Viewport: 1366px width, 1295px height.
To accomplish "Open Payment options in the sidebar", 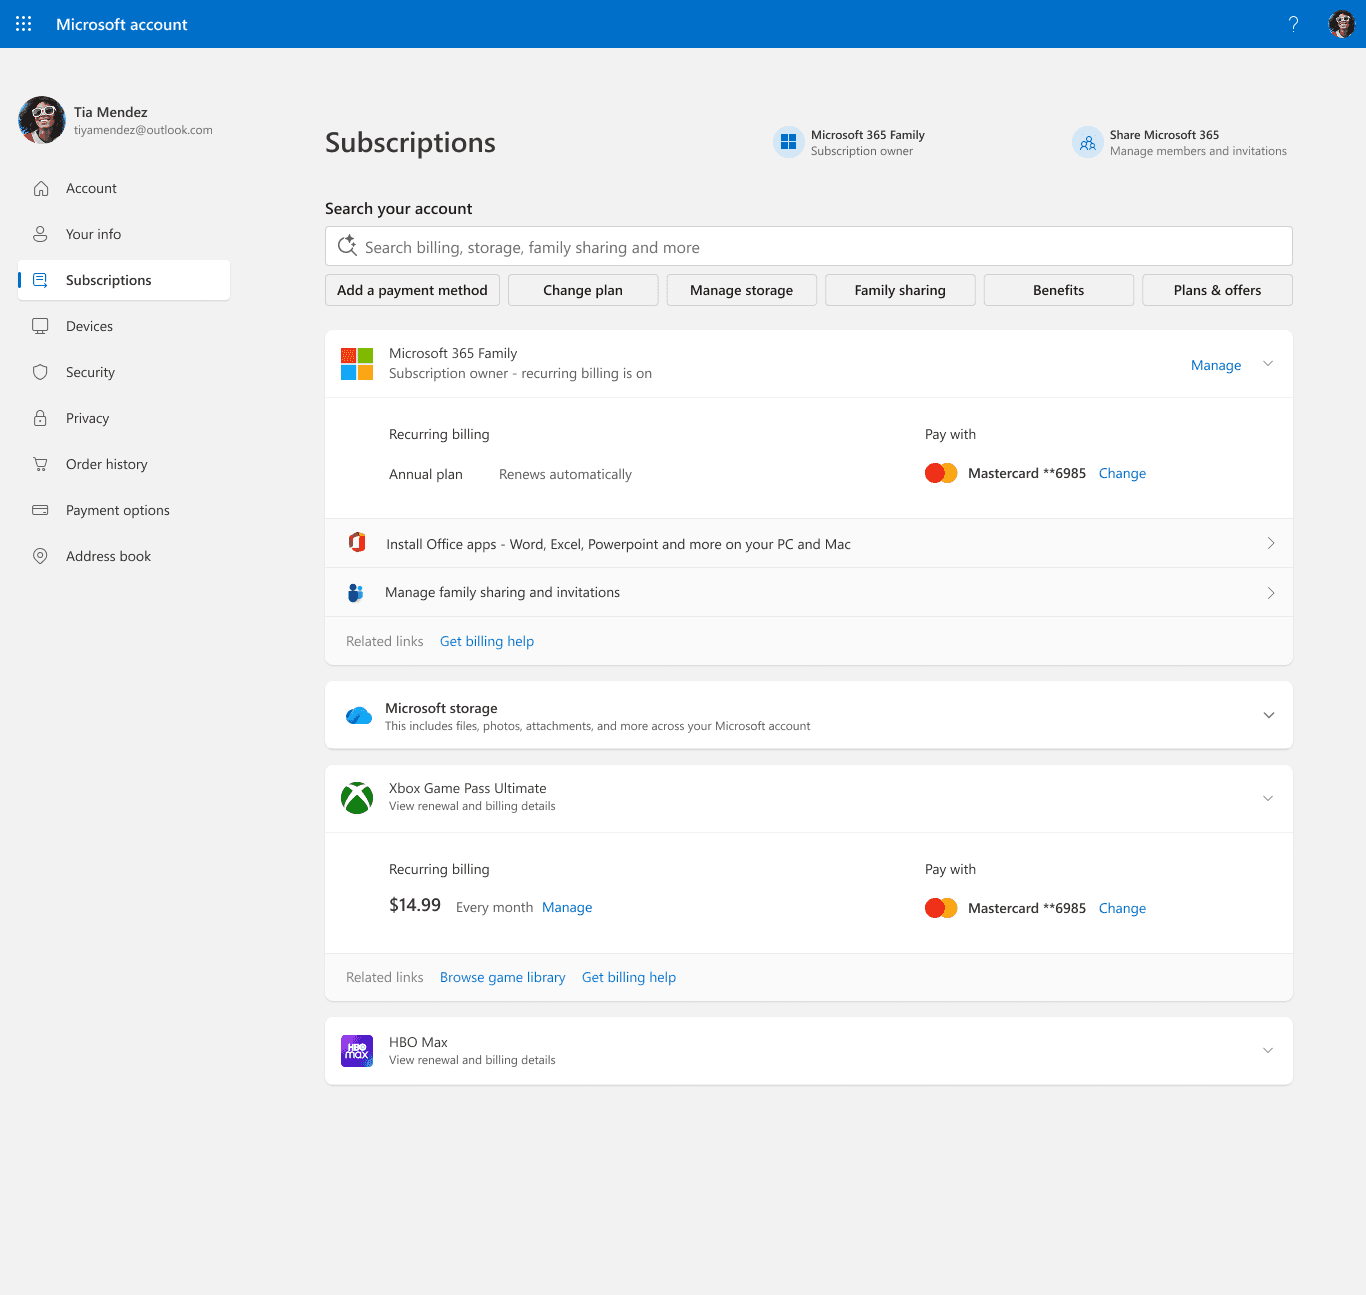I will click(124, 510).
